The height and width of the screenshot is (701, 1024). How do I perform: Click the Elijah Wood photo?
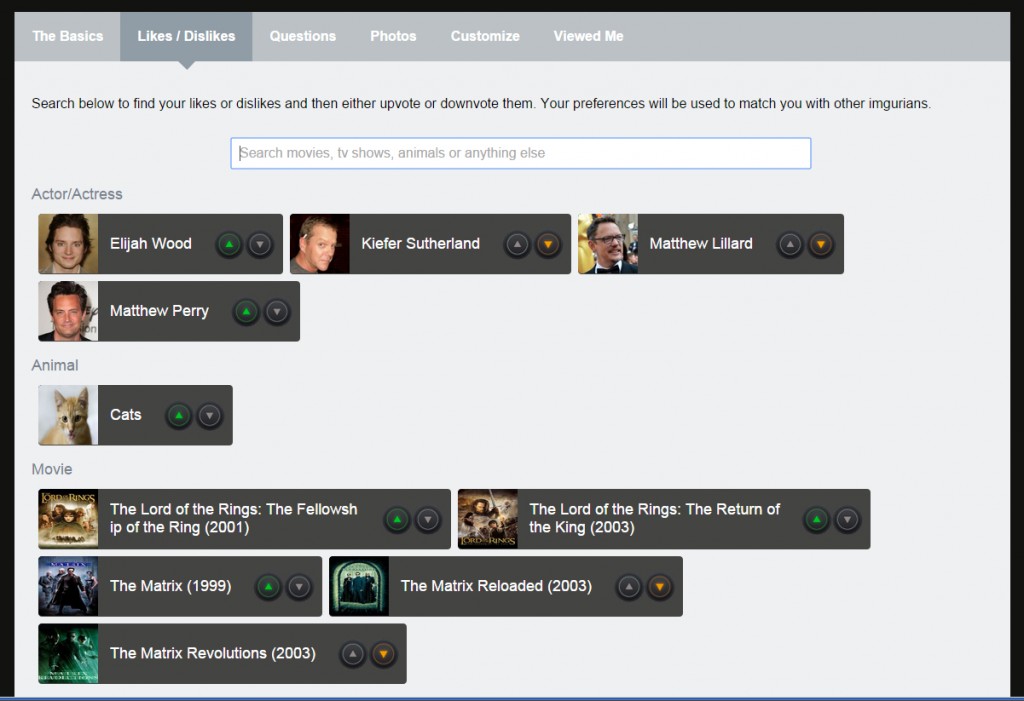point(68,244)
